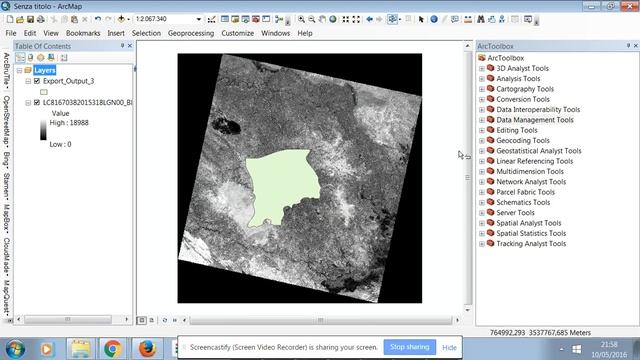Choose the Select Elements arrow tool
640x360 pixels.
421,19
